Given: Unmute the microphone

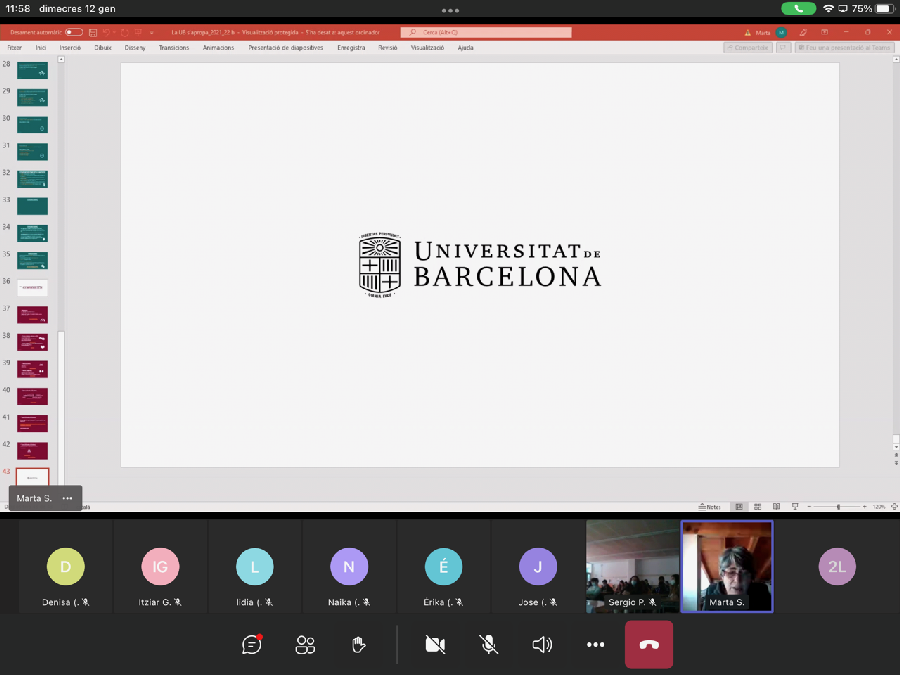Looking at the screenshot, I should coord(489,645).
